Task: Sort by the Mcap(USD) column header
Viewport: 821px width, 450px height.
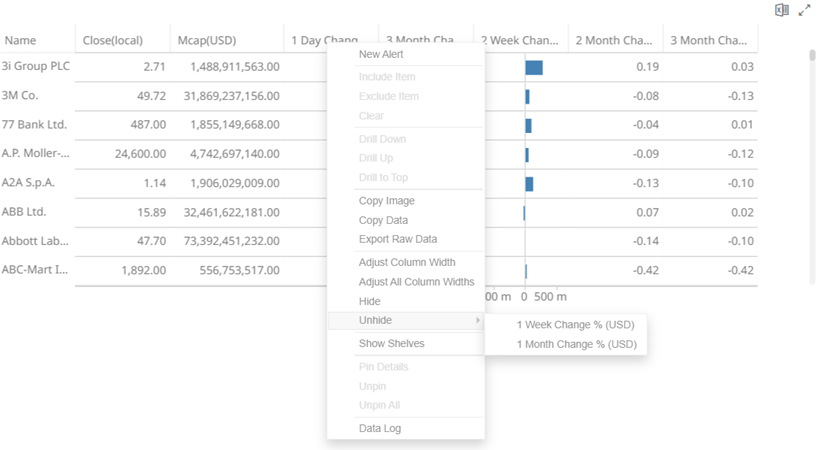Action: pos(207,41)
